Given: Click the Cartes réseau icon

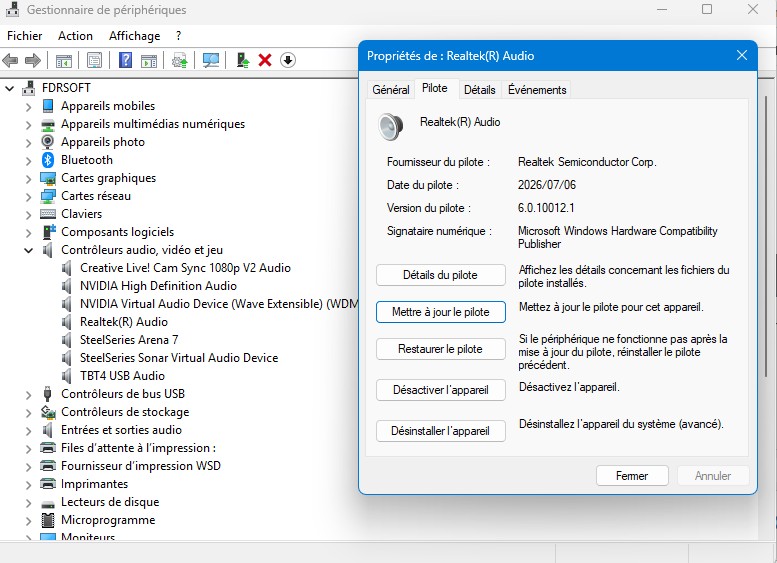Looking at the screenshot, I should click(x=48, y=196).
